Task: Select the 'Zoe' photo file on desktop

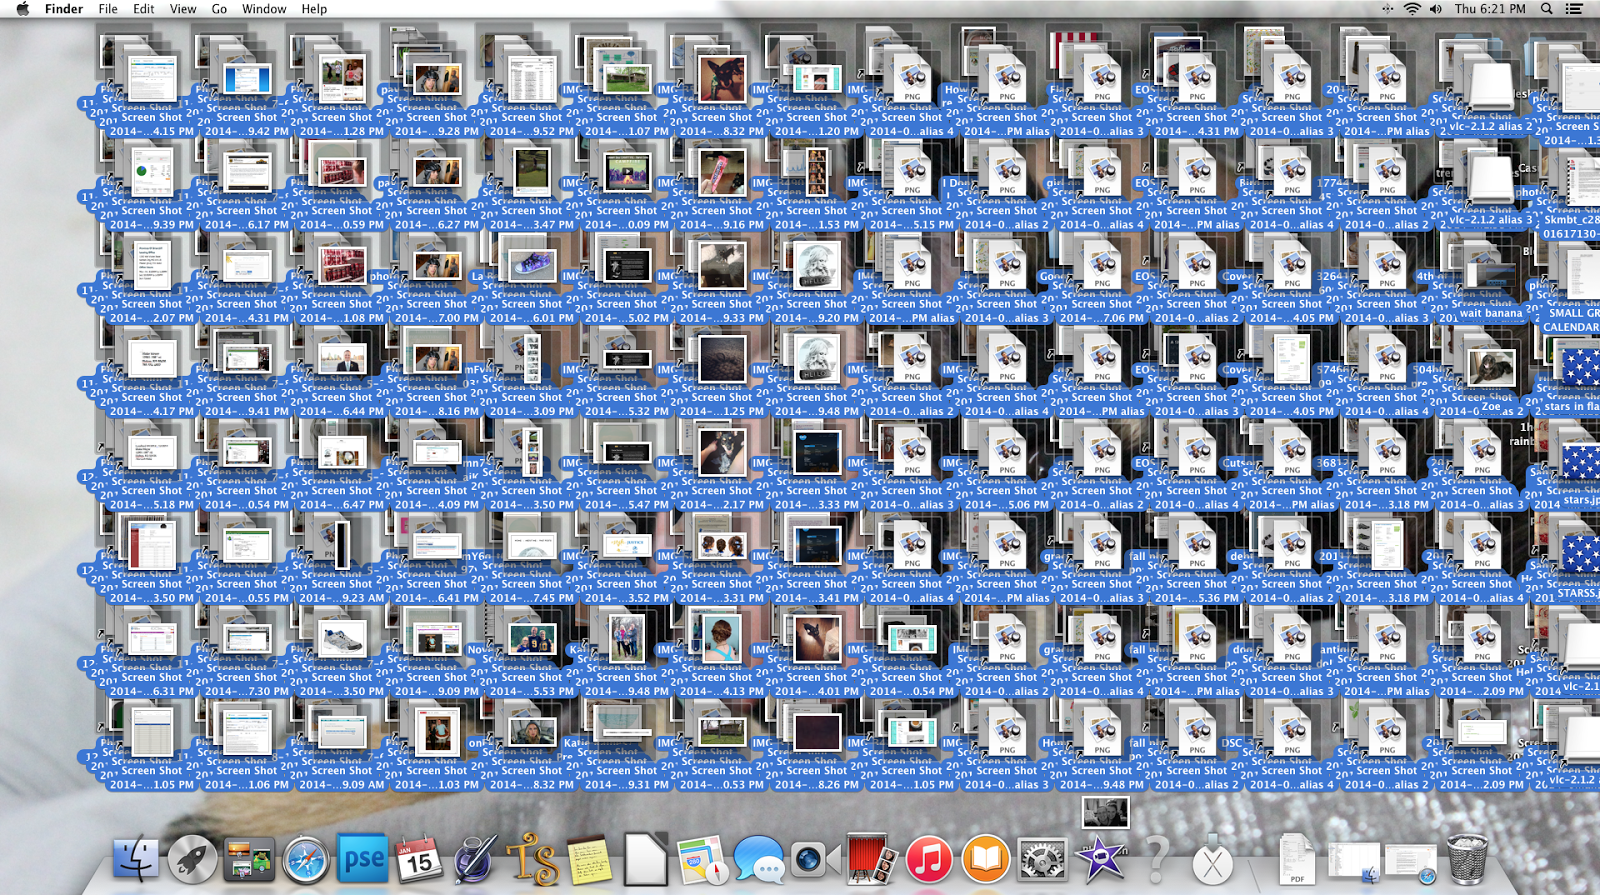Action: click(1490, 368)
